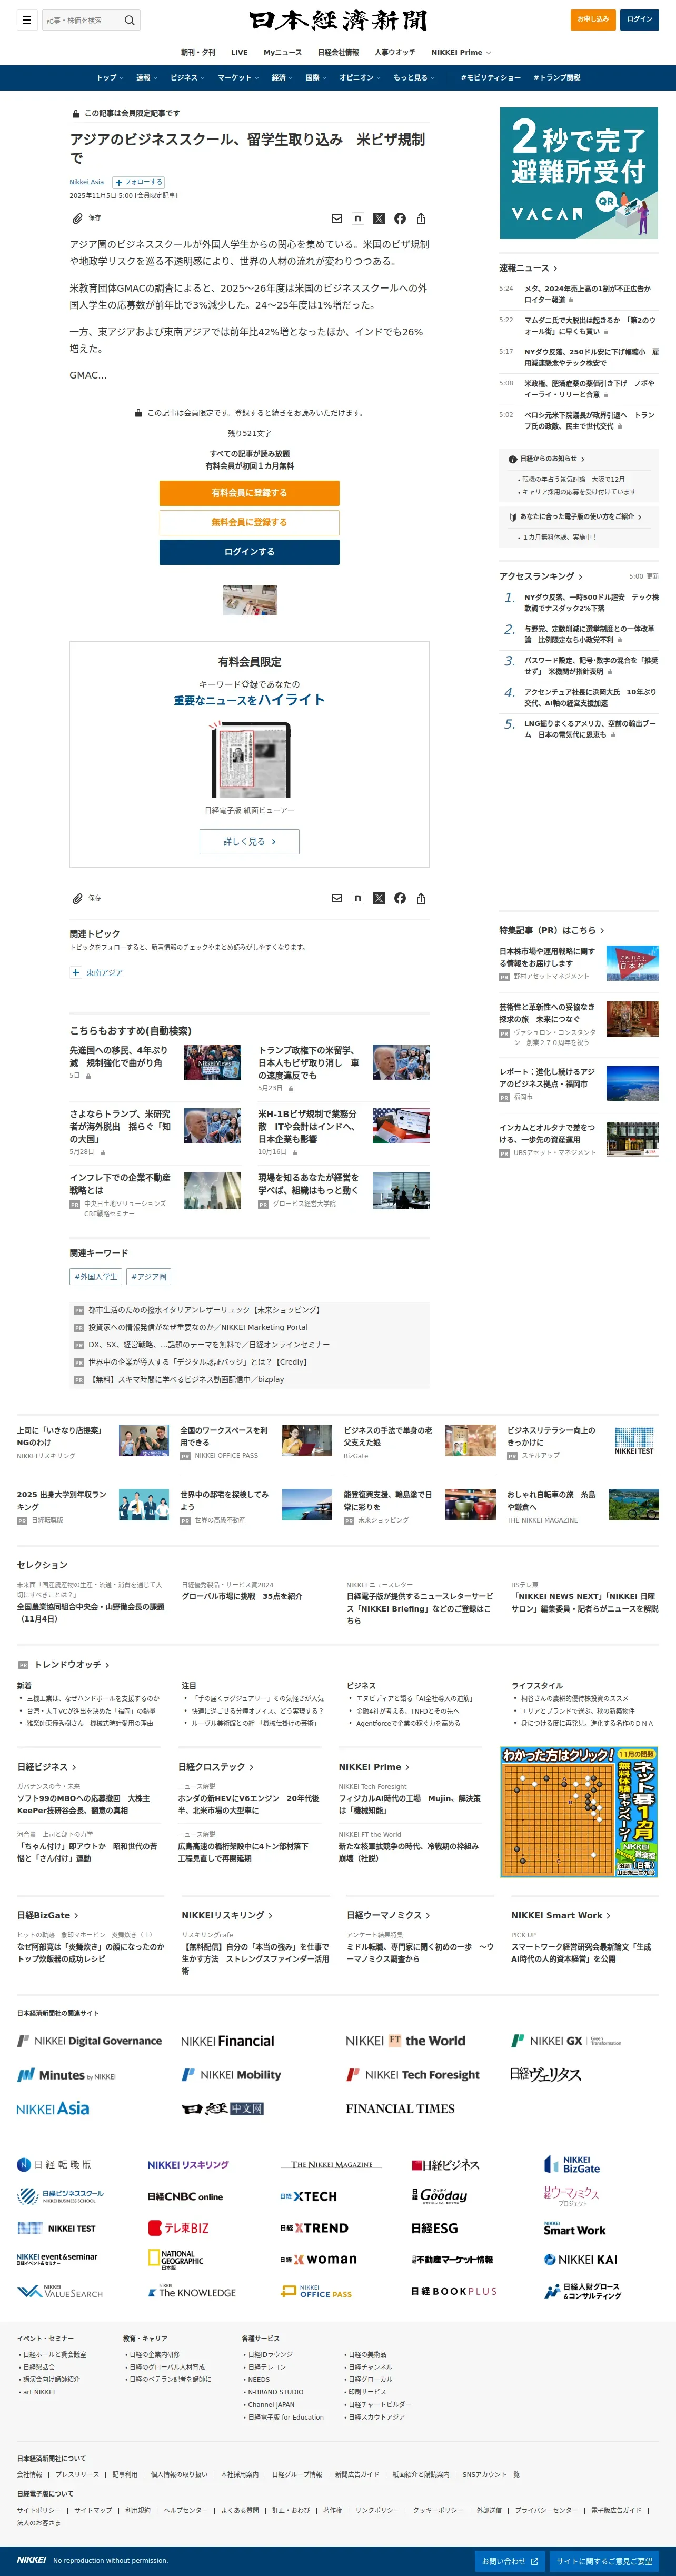Toggle the フォローする button for Nikkei Asia

click(138, 182)
